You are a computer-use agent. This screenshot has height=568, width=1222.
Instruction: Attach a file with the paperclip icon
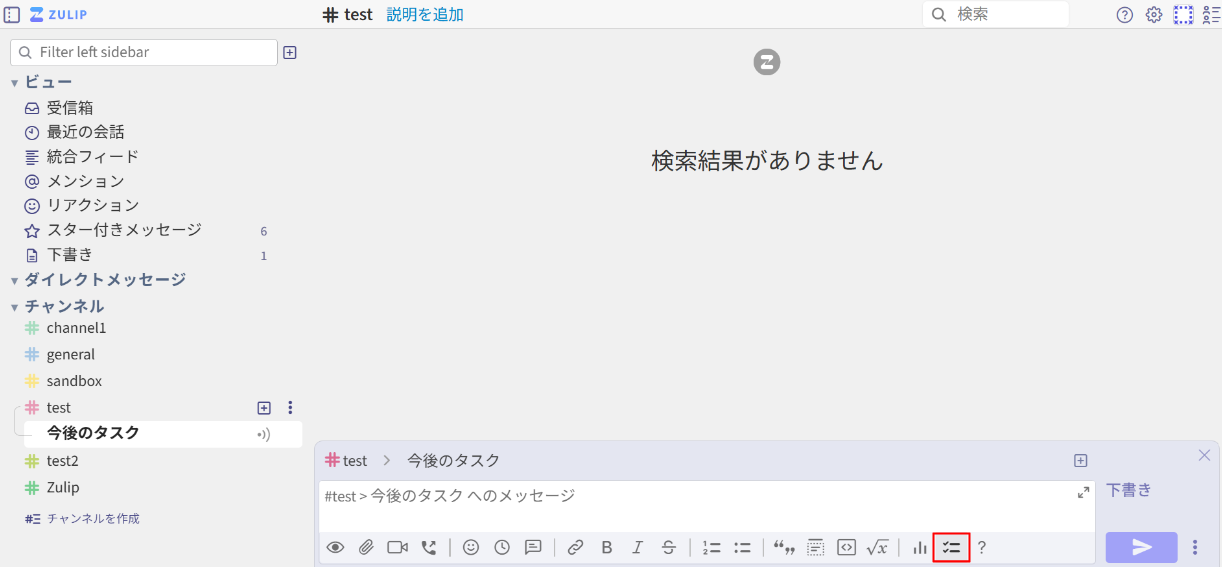[366, 547]
